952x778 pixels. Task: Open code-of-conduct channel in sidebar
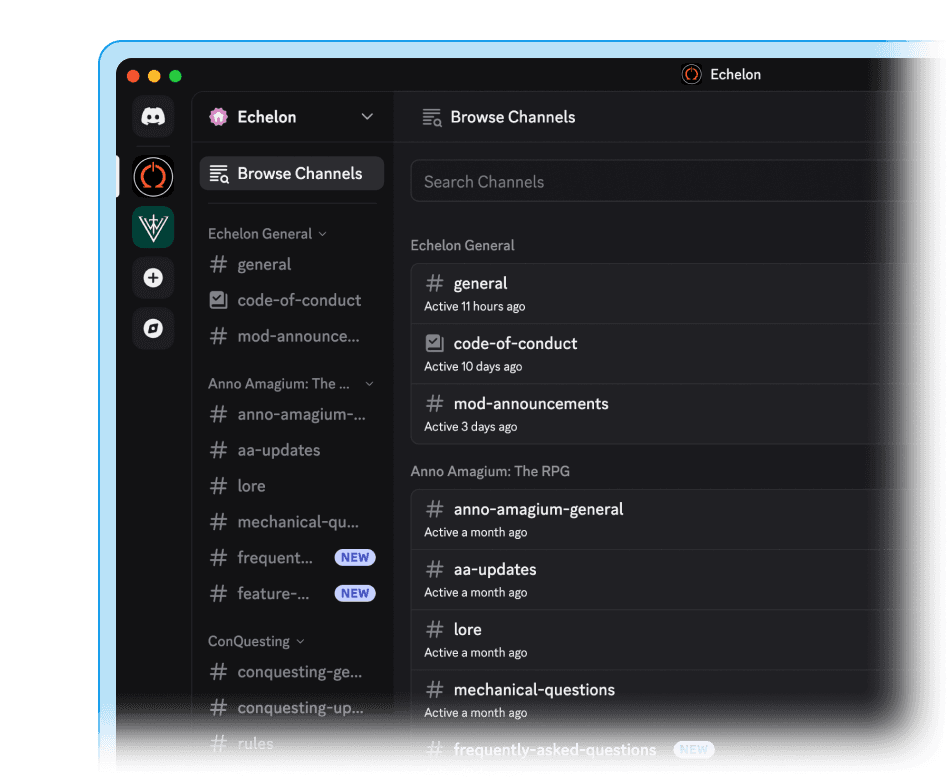292,300
